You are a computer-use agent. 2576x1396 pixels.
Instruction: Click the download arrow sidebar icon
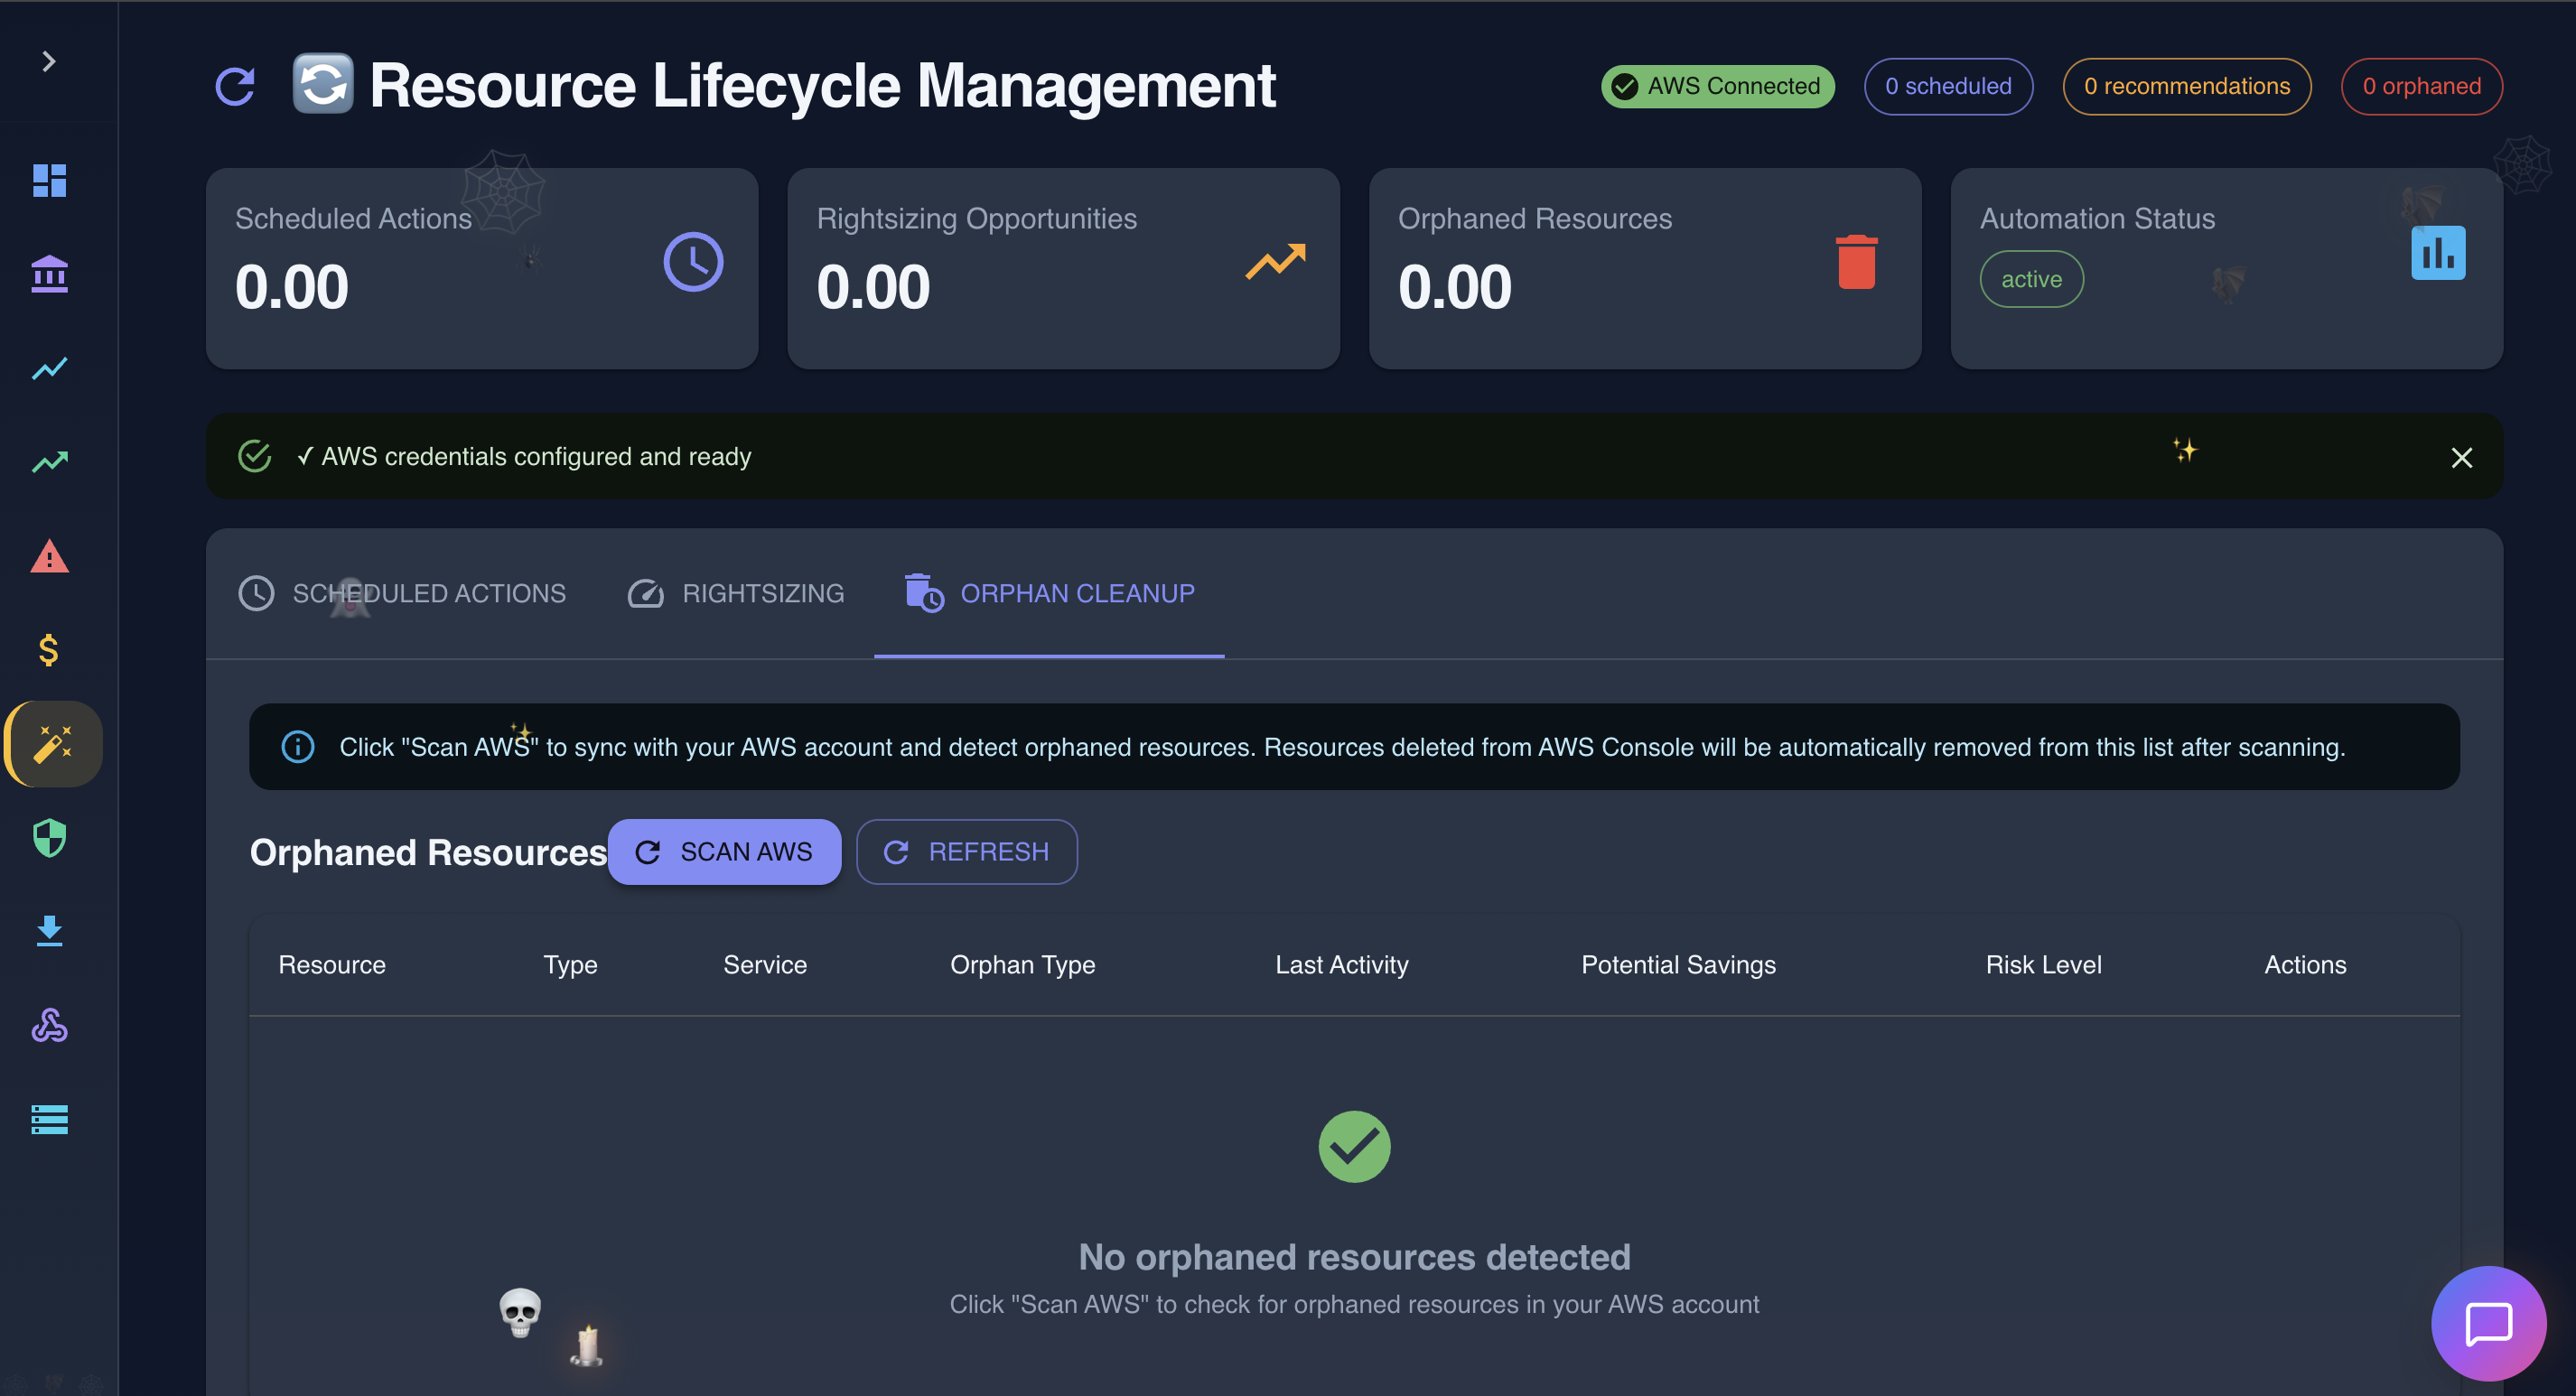pyautogui.click(x=49, y=931)
